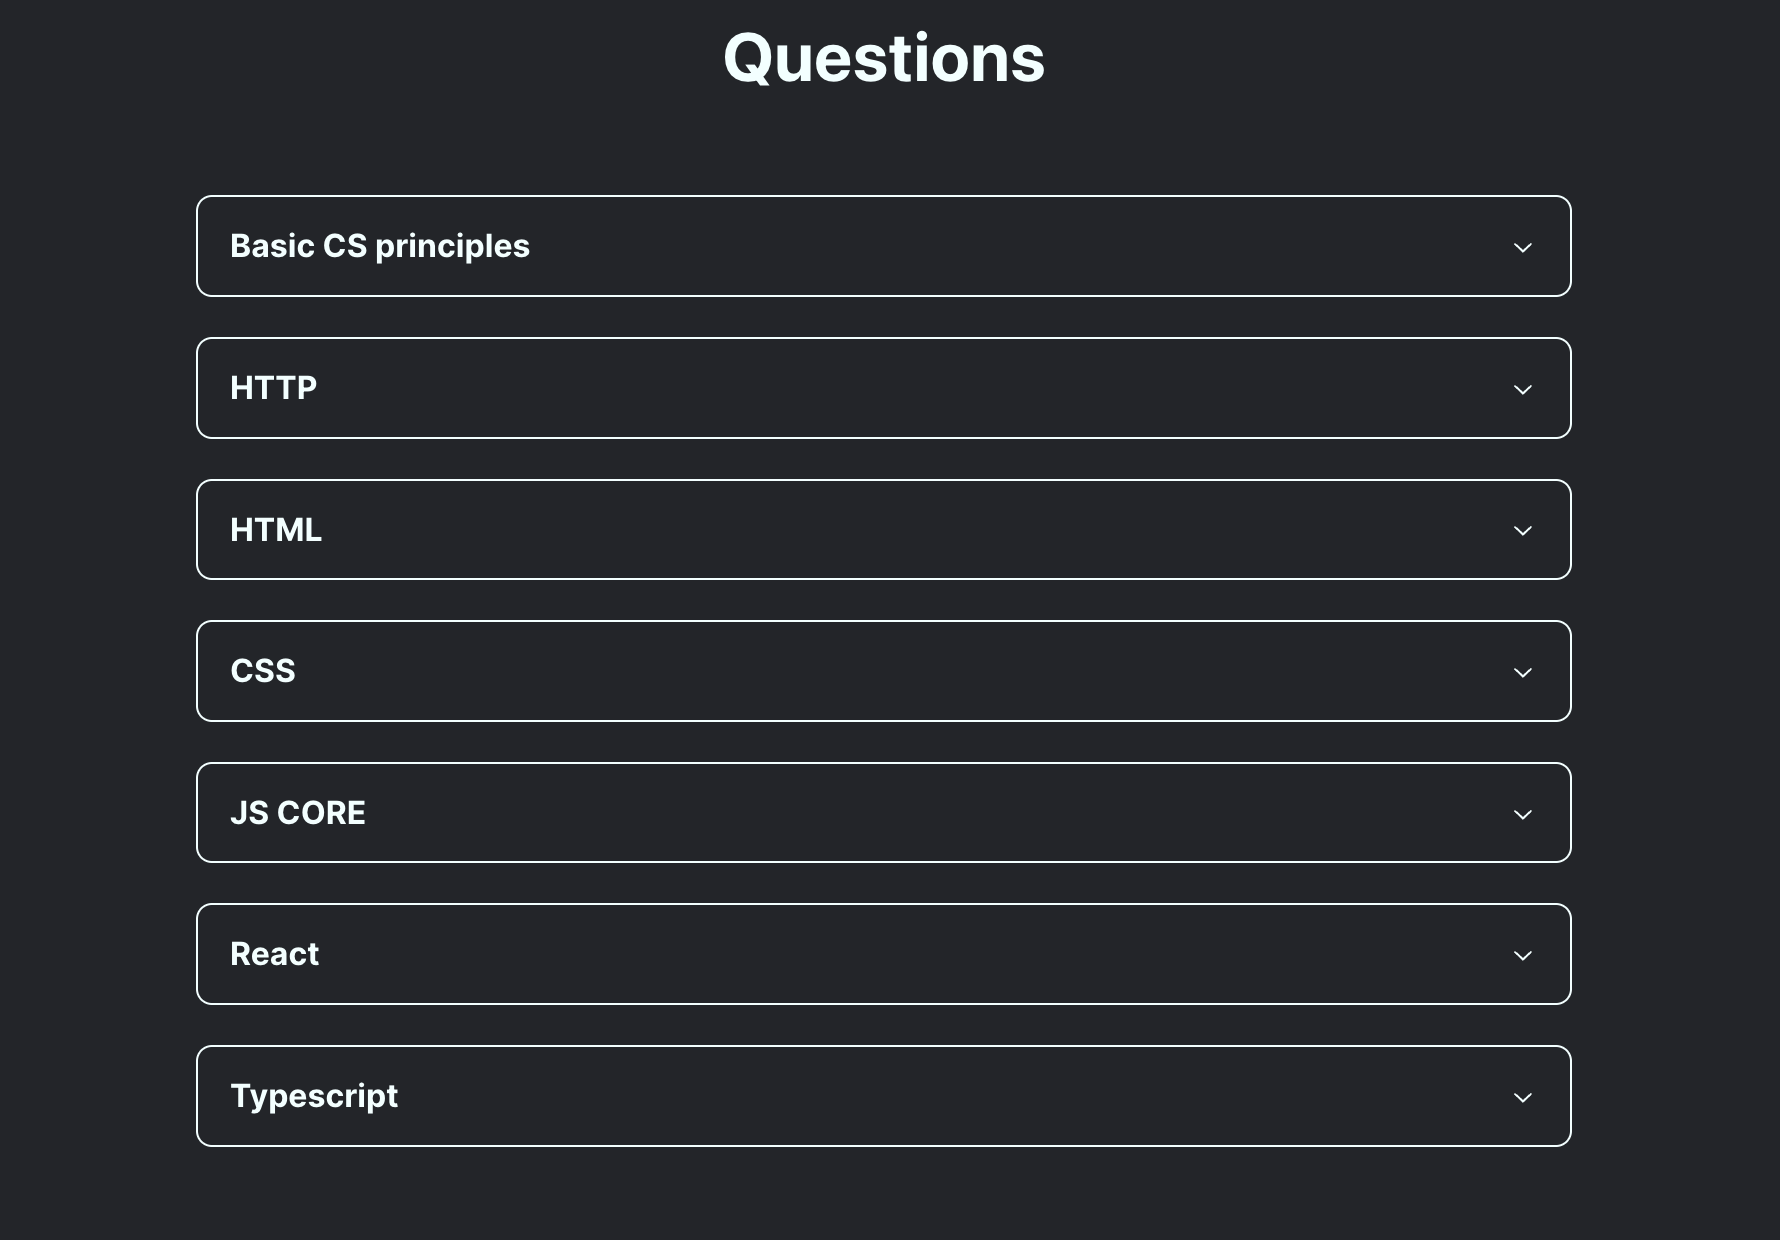This screenshot has height=1240, width=1780.
Task: Click the chevron icon on the HTML section
Action: 1522,530
